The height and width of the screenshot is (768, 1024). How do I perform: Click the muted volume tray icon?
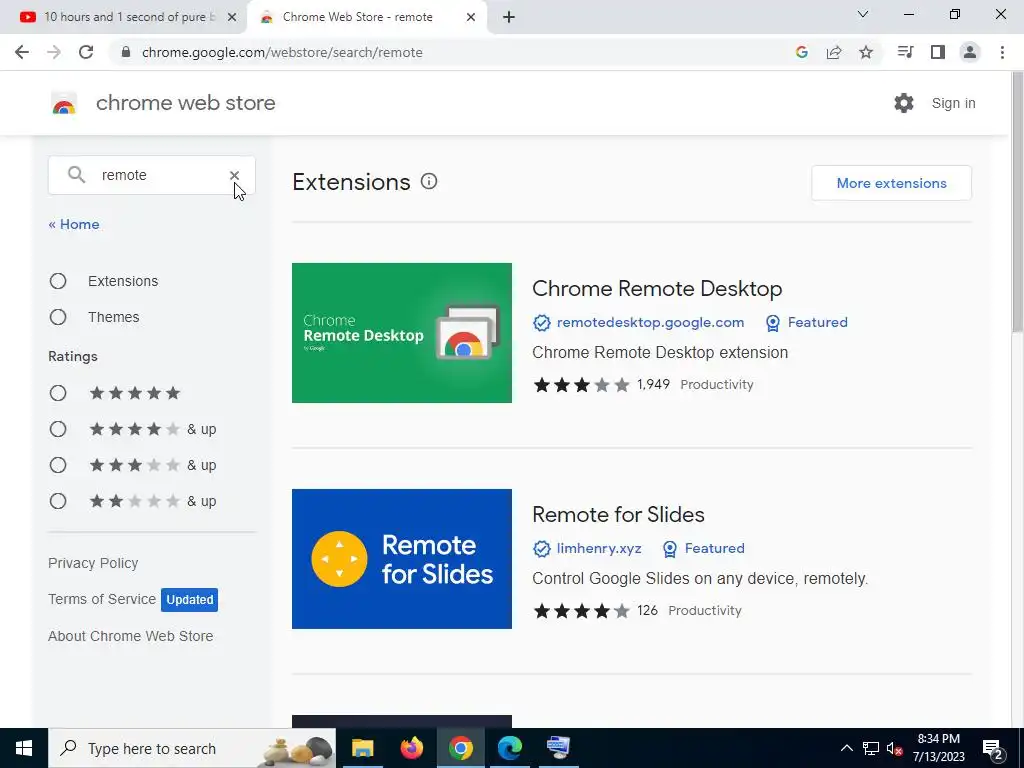(895, 748)
